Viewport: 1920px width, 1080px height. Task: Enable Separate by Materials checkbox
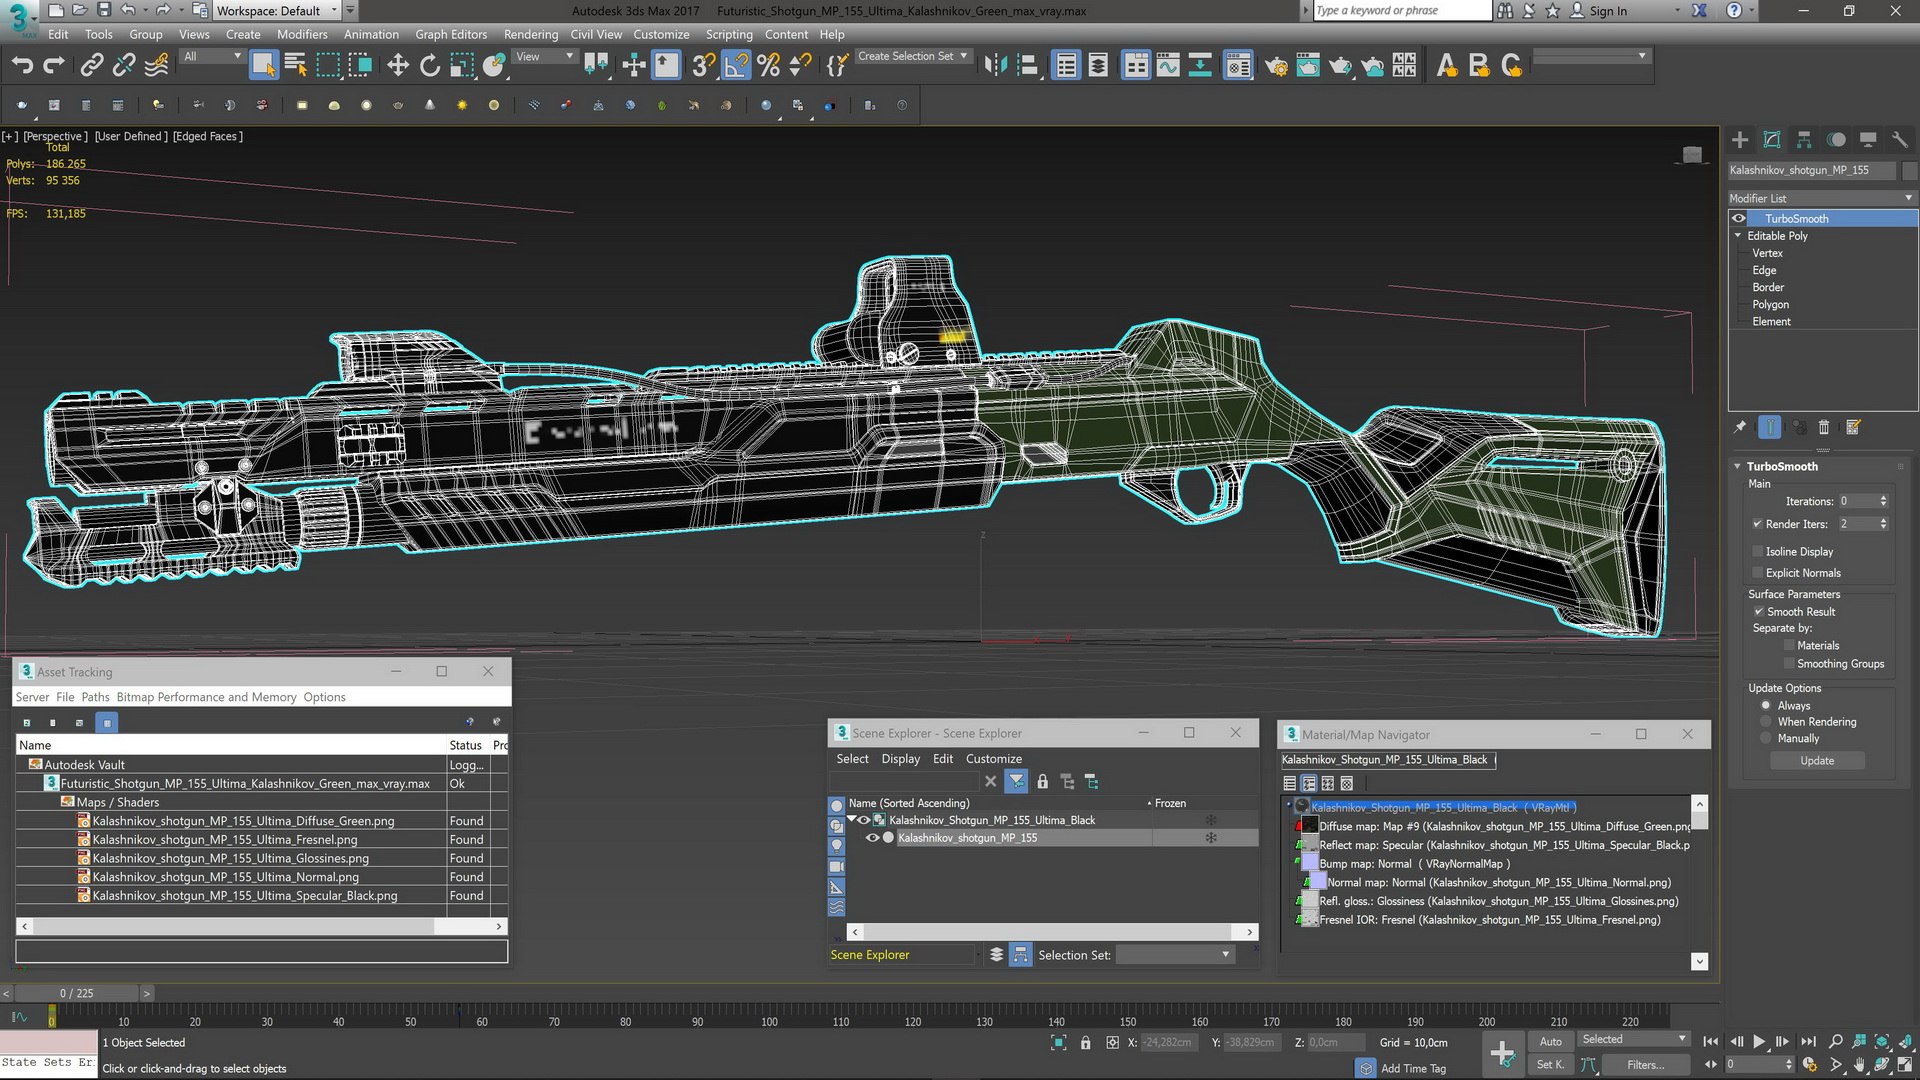[x=1789, y=646]
